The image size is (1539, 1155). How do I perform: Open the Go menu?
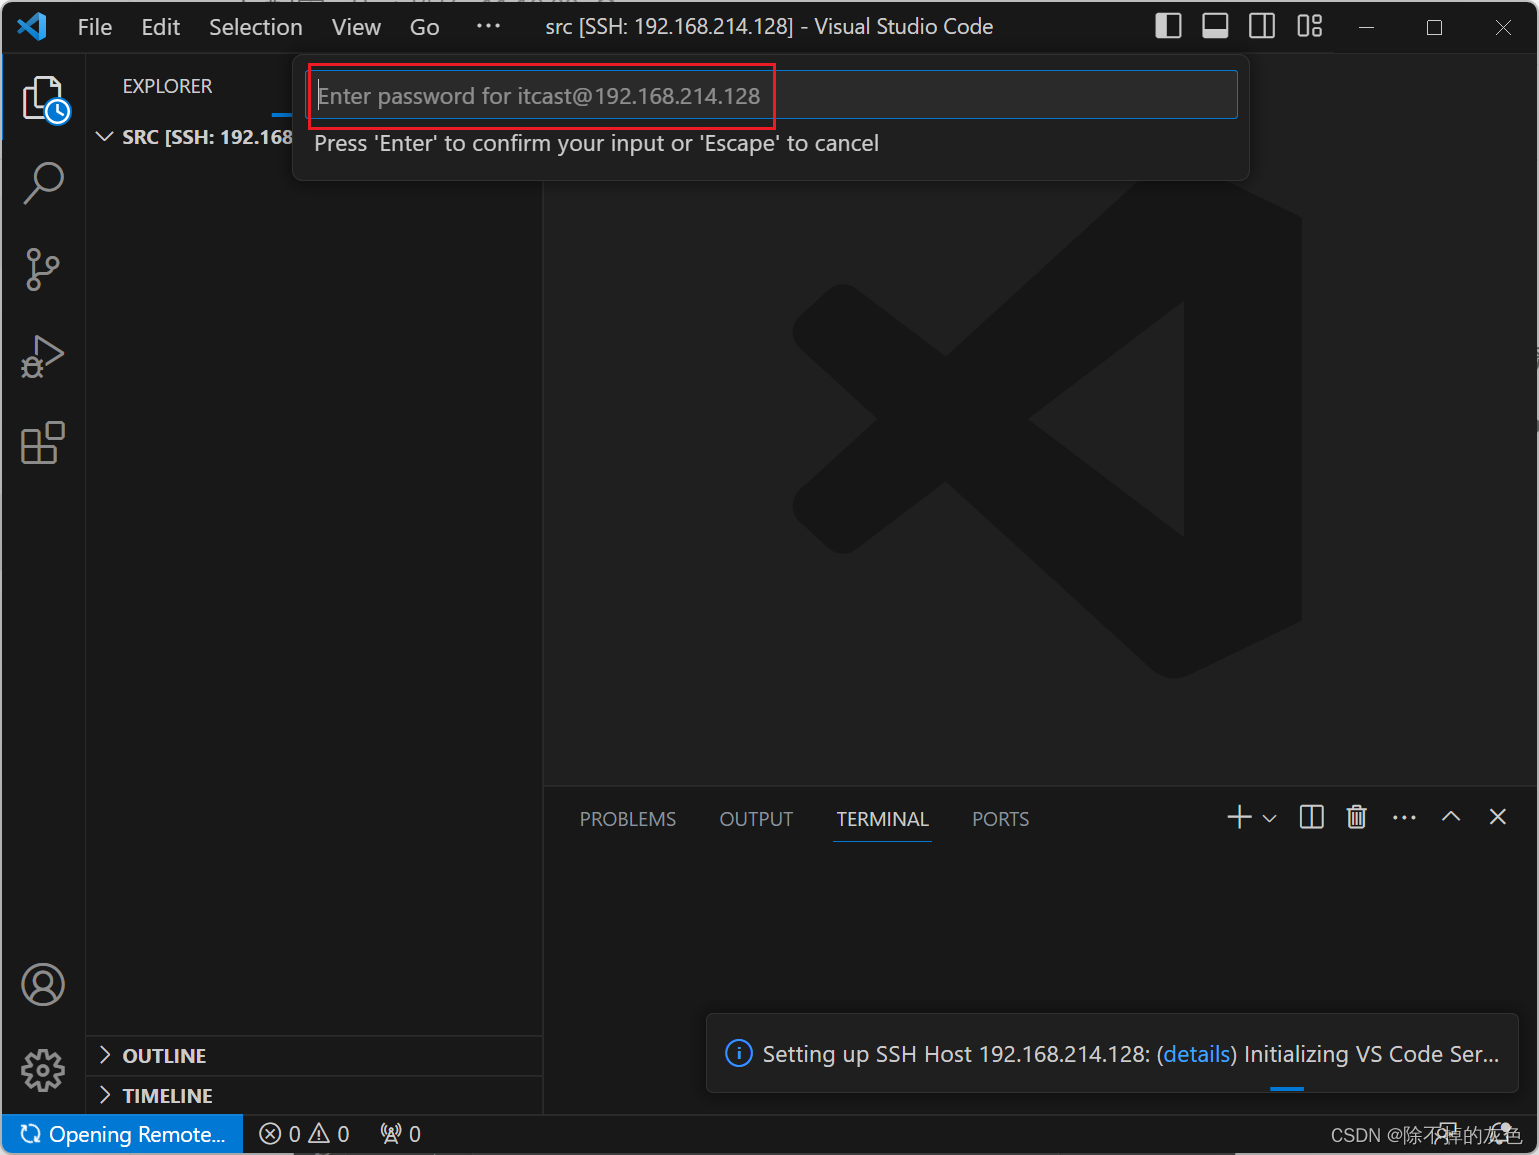click(x=424, y=26)
